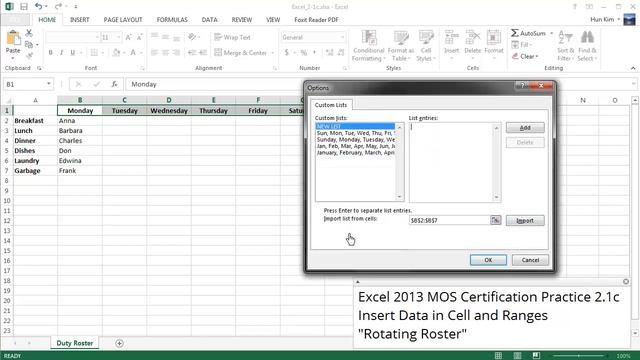The width and height of the screenshot is (640, 360).
Task: Click Merge & Center button
Action: 241,53
